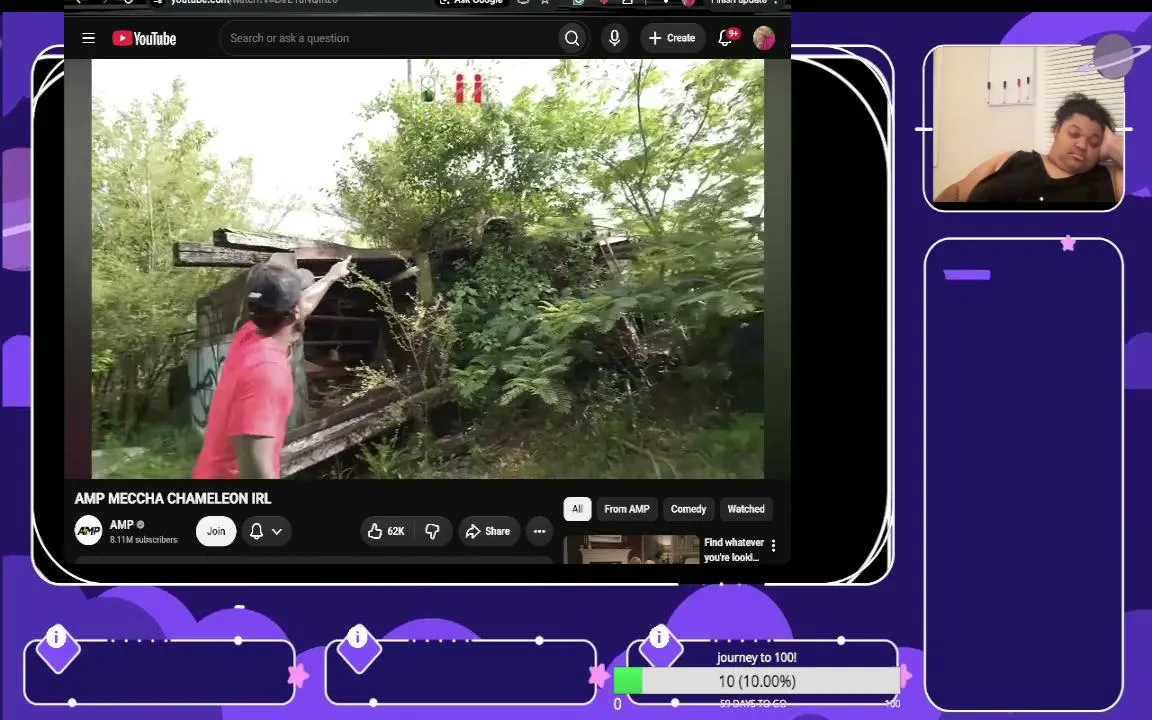
Task: Open options for 'Find whatever' suggestion
Action: tap(774, 545)
